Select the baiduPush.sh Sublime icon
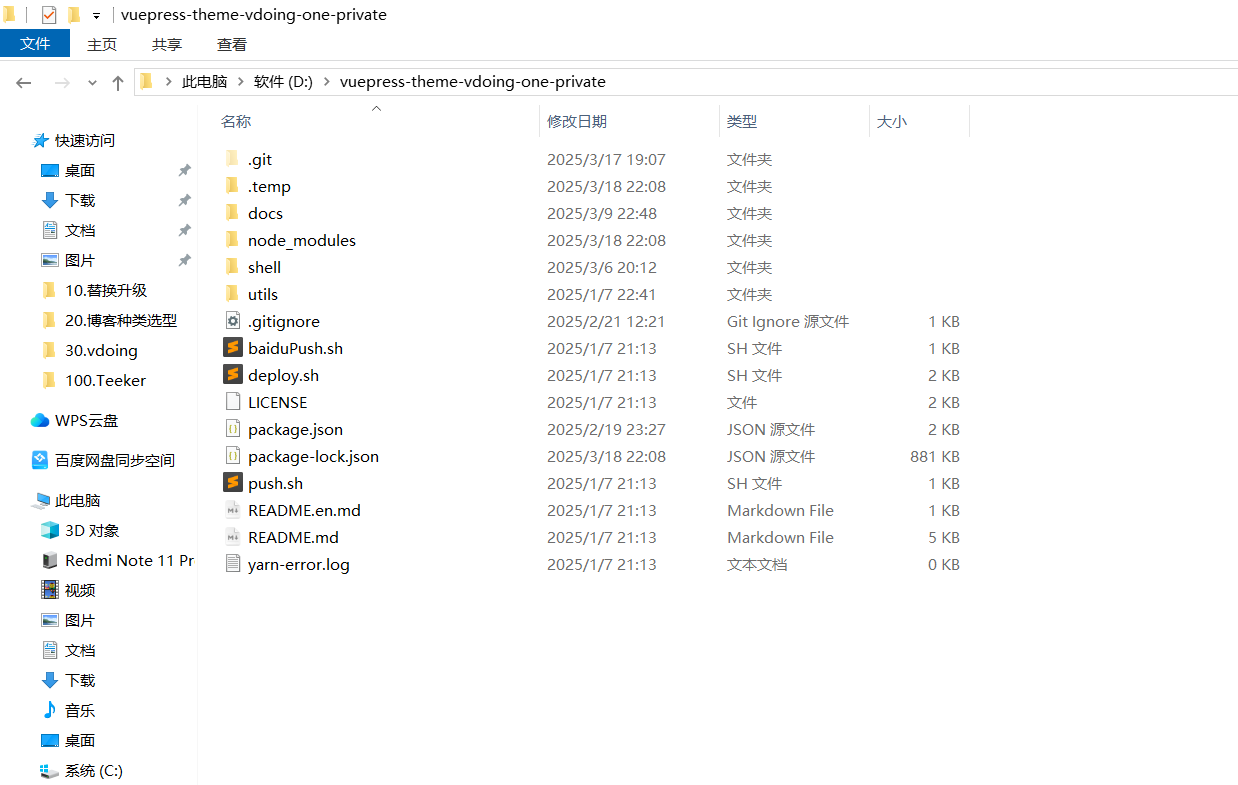The image size is (1238, 785). click(x=232, y=348)
